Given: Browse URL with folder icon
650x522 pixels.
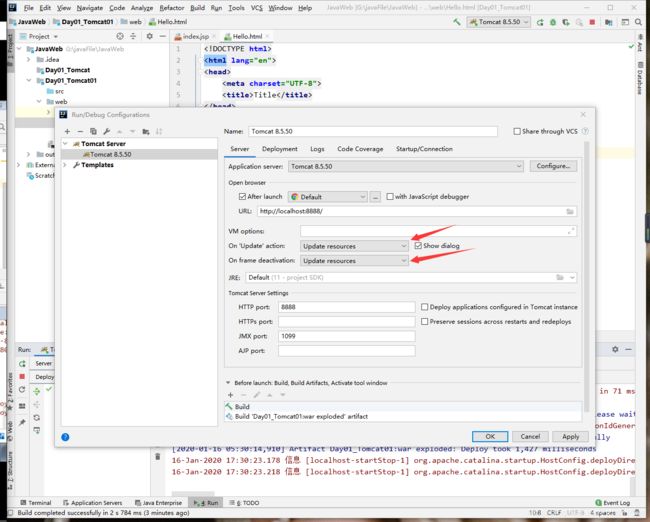Looking at the screenshot, I should click(x=570, y=211).
